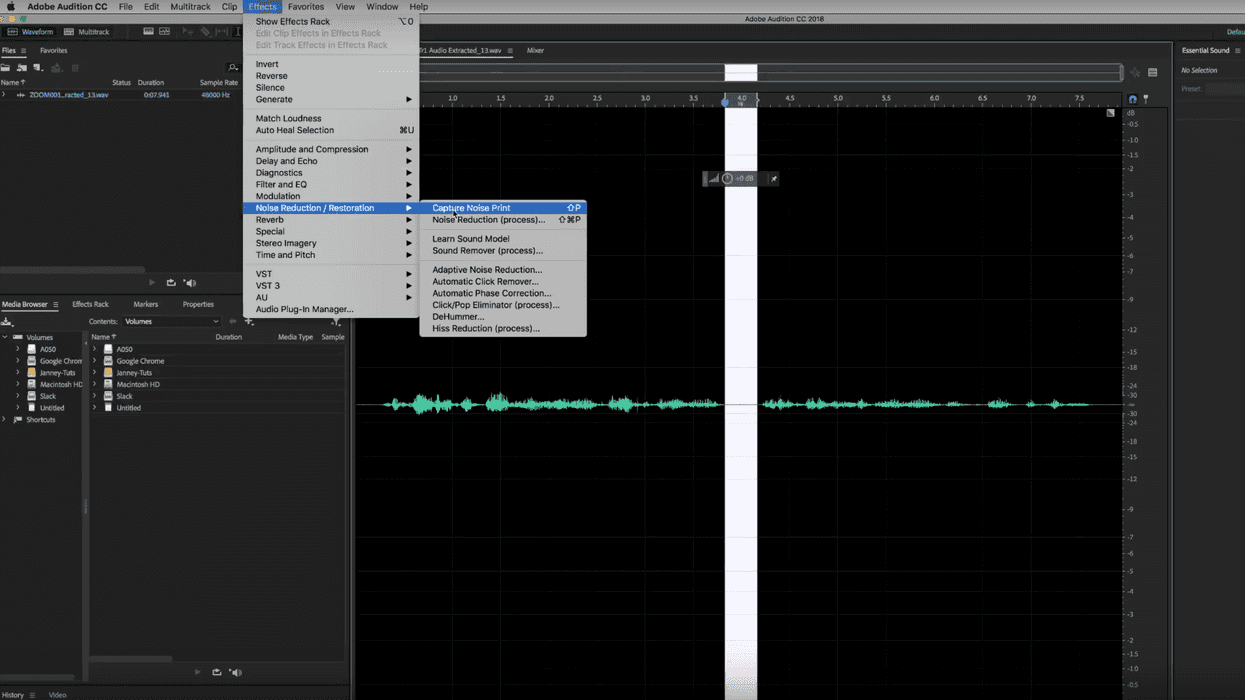Viewport: 1245px width, 700px height.
Task: Select the Razor tool in toolbar
Action: pyautogui.click(x=205, y=32)
